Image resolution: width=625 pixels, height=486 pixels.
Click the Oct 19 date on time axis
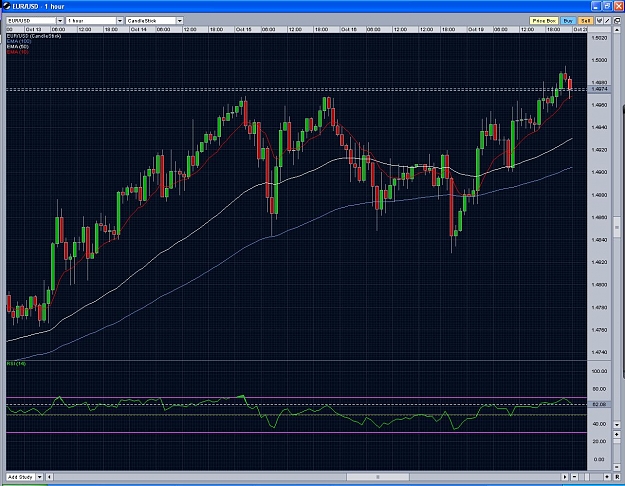476,30
